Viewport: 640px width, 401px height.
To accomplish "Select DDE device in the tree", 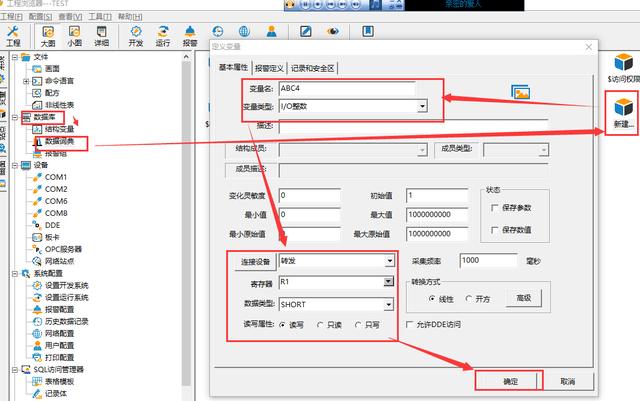I will click(52, 225).
